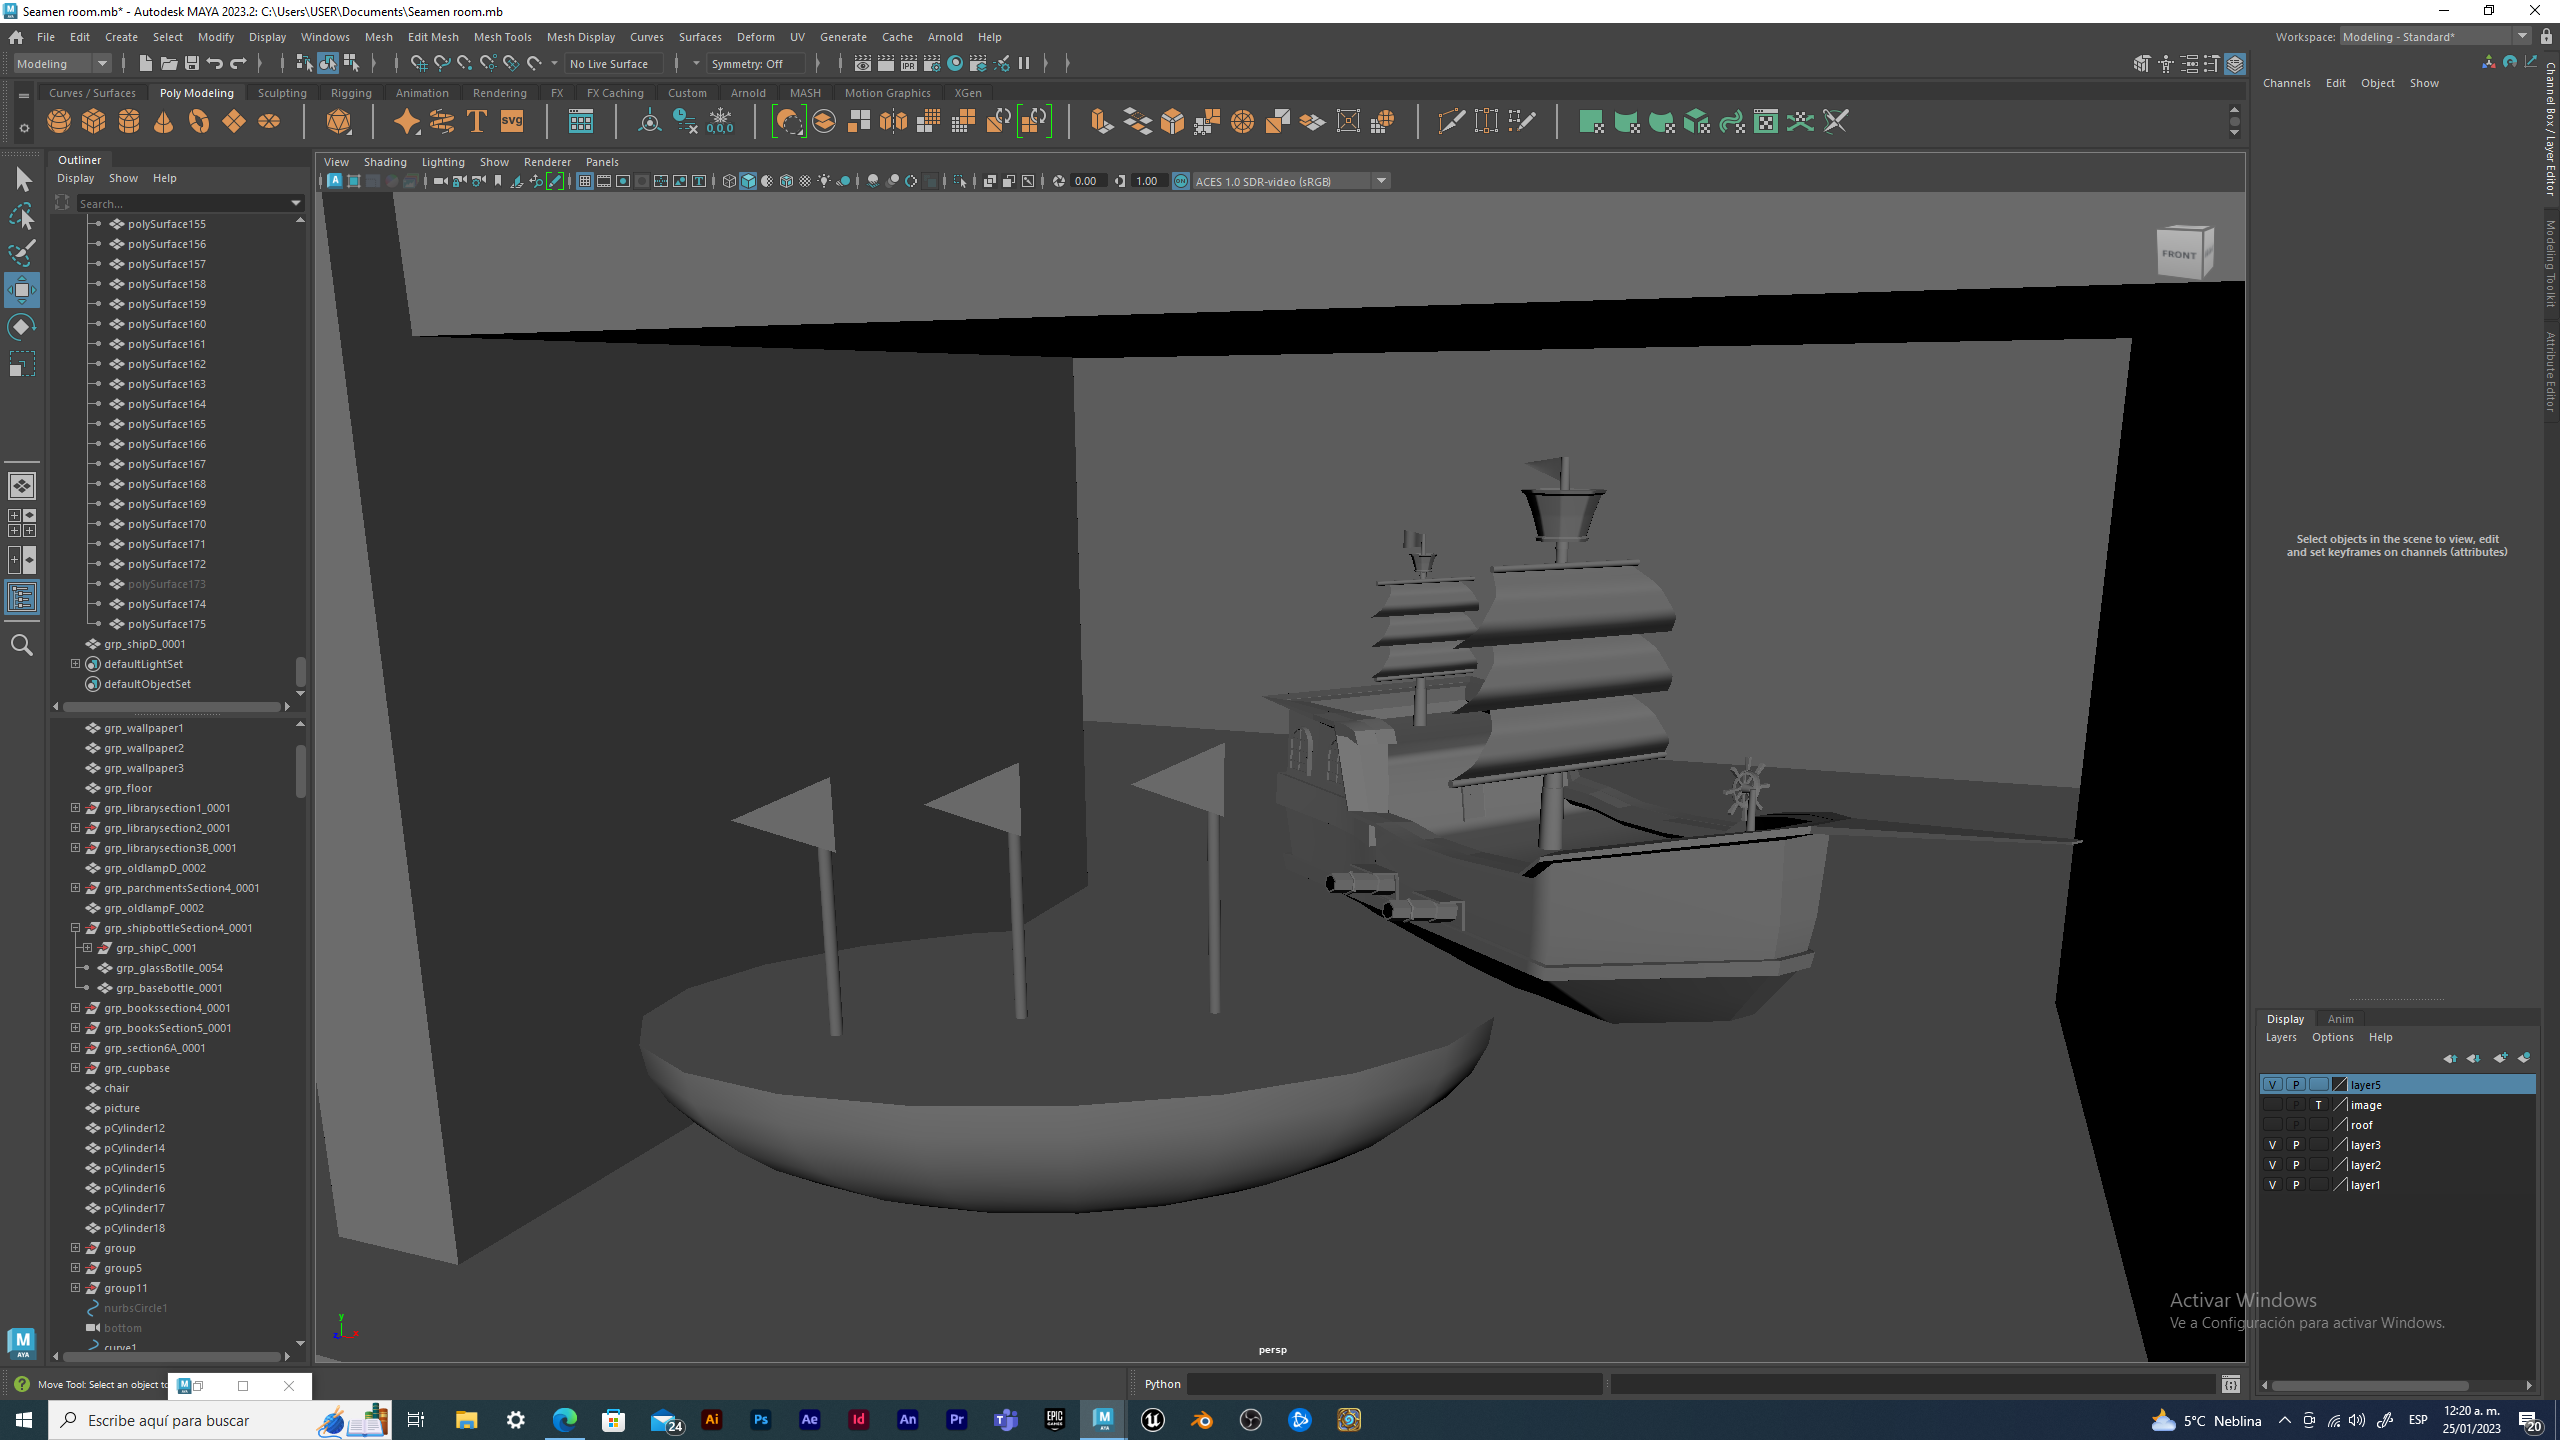Switch to the Sculpting shelf tab
Screen dimensions: 2560x1440
click(282, 93)
